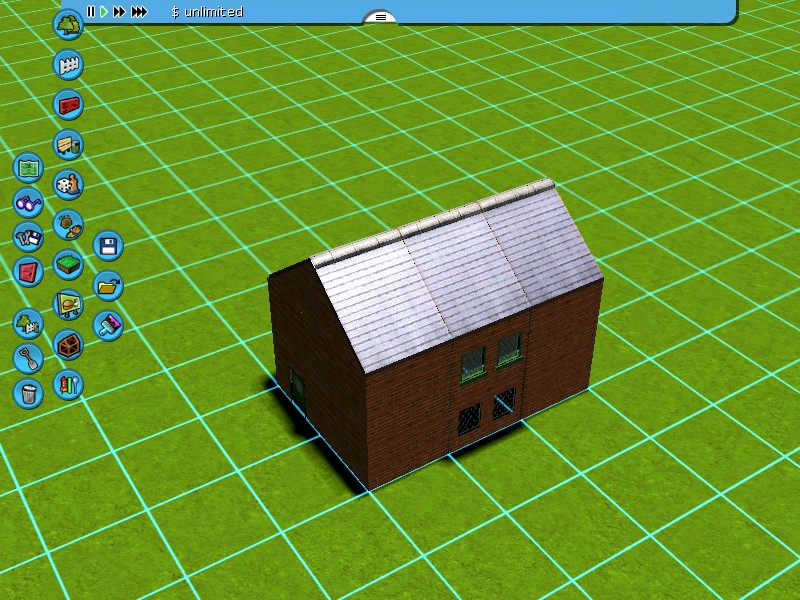Viewport: 800px width, 600px height.
Task: Select the burger billboard signs icon
Action: pos(68,304)
